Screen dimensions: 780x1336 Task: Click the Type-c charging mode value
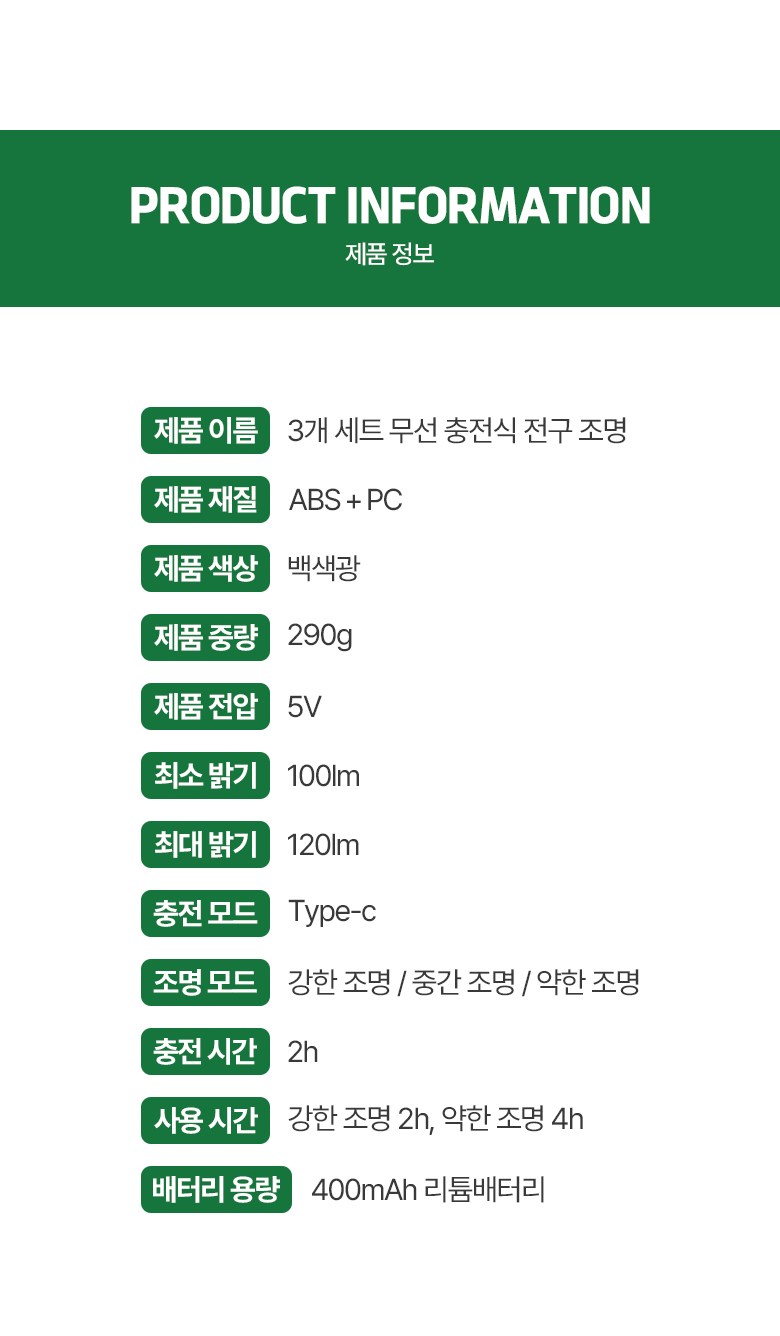coord(332,912)
